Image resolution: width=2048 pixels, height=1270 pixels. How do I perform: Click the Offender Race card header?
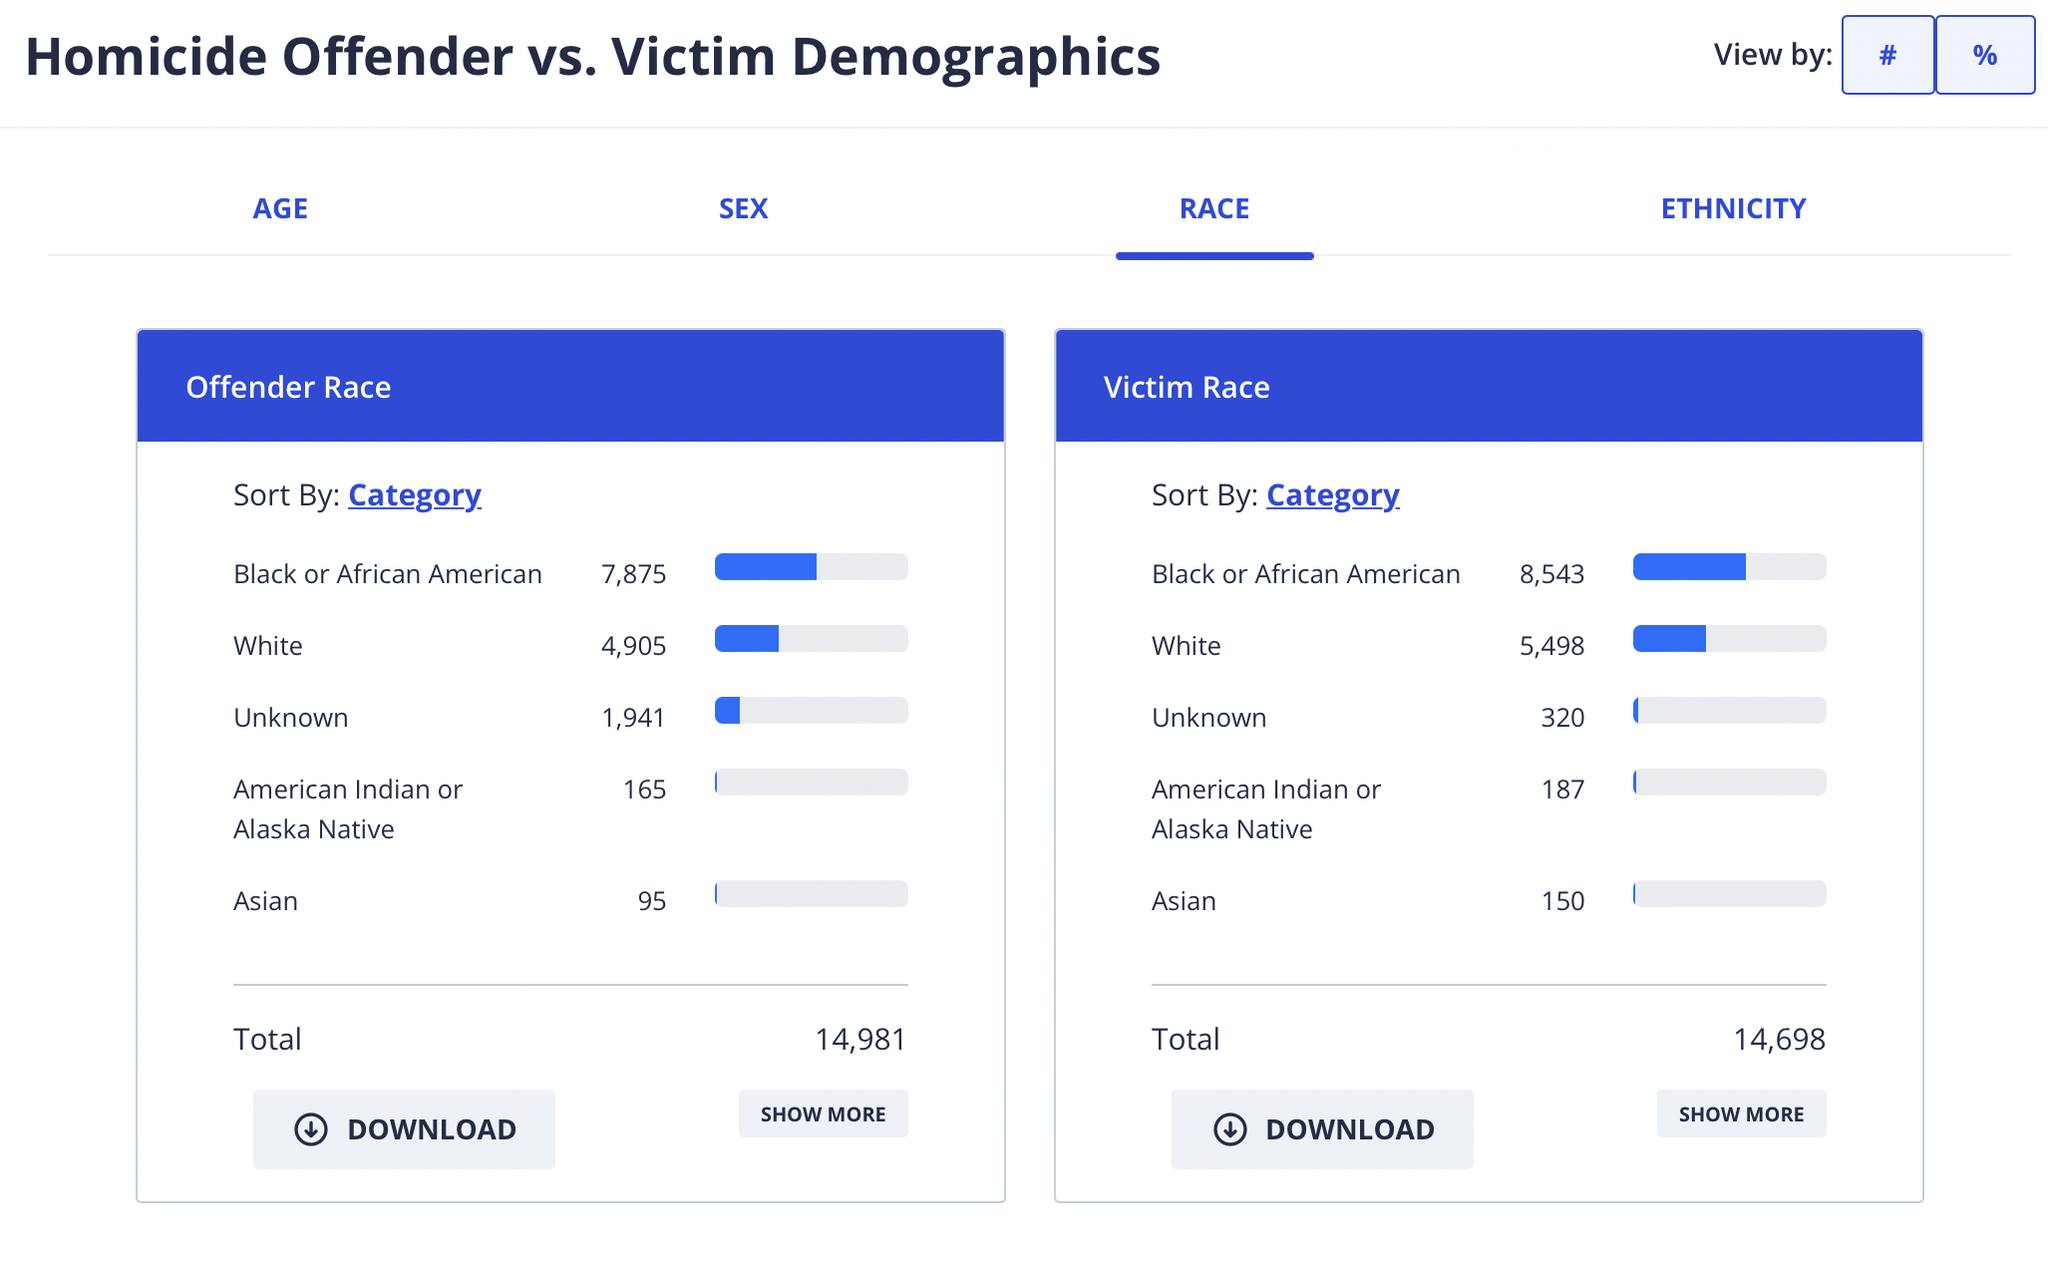(570, 387)
